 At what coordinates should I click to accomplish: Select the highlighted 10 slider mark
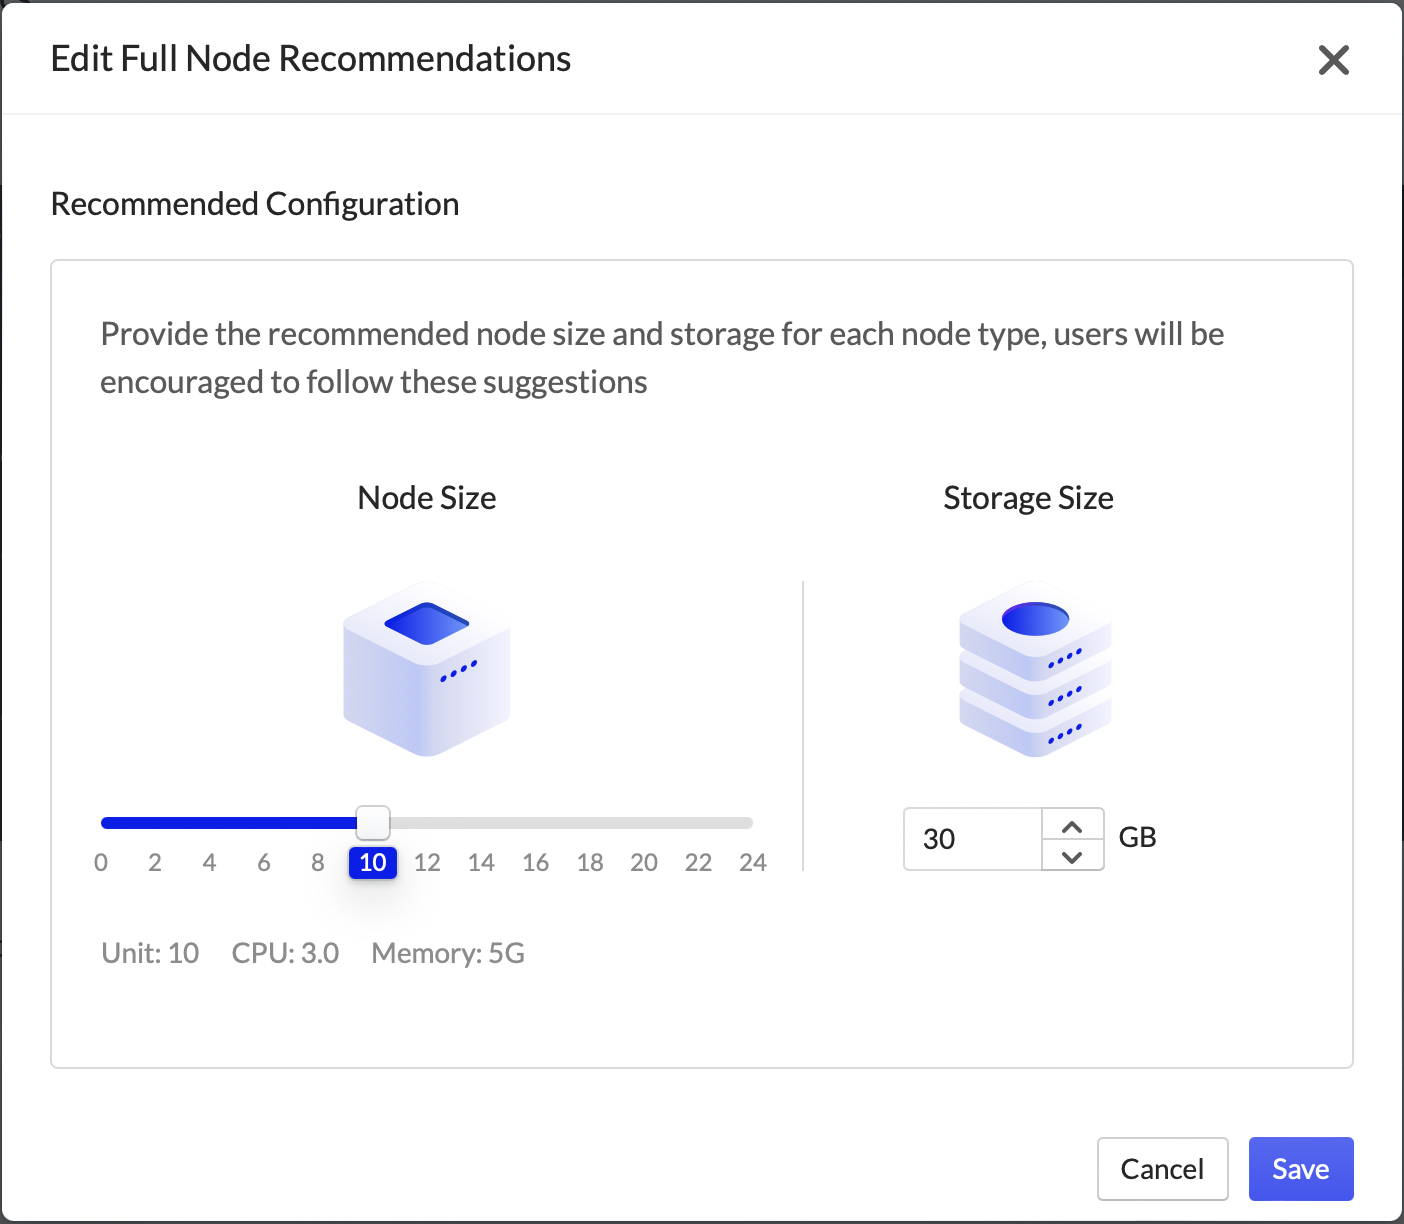coord(373,862)
